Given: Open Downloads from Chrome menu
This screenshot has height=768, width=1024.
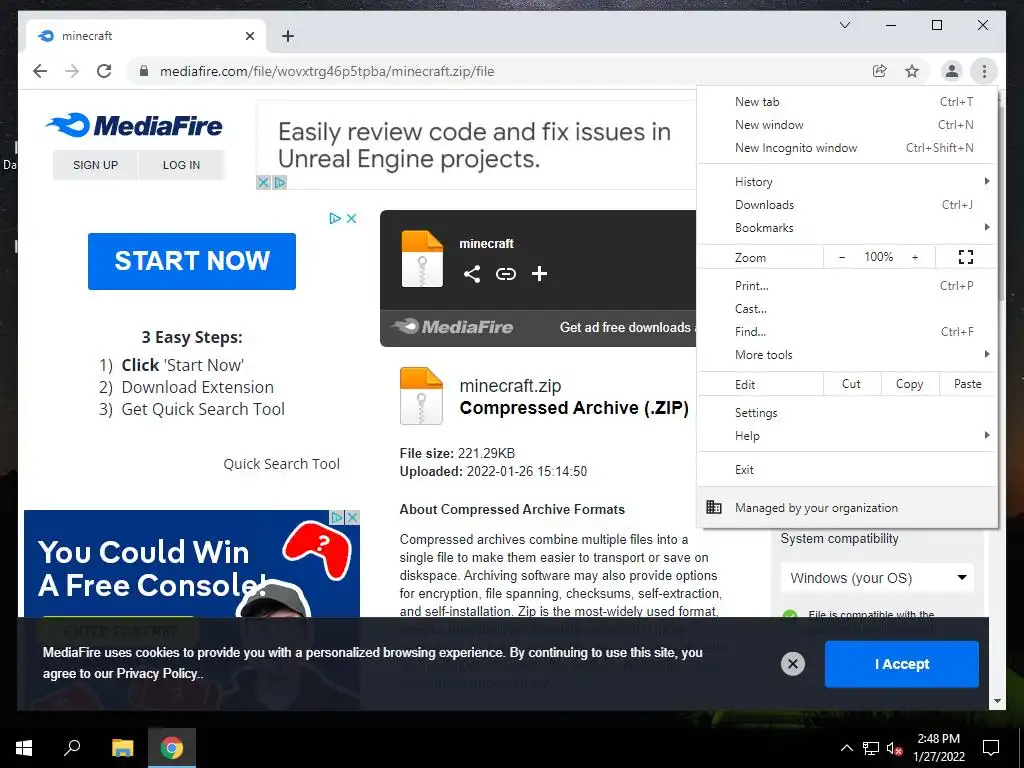Looking at the screenshot, I should tap(847, 204).
